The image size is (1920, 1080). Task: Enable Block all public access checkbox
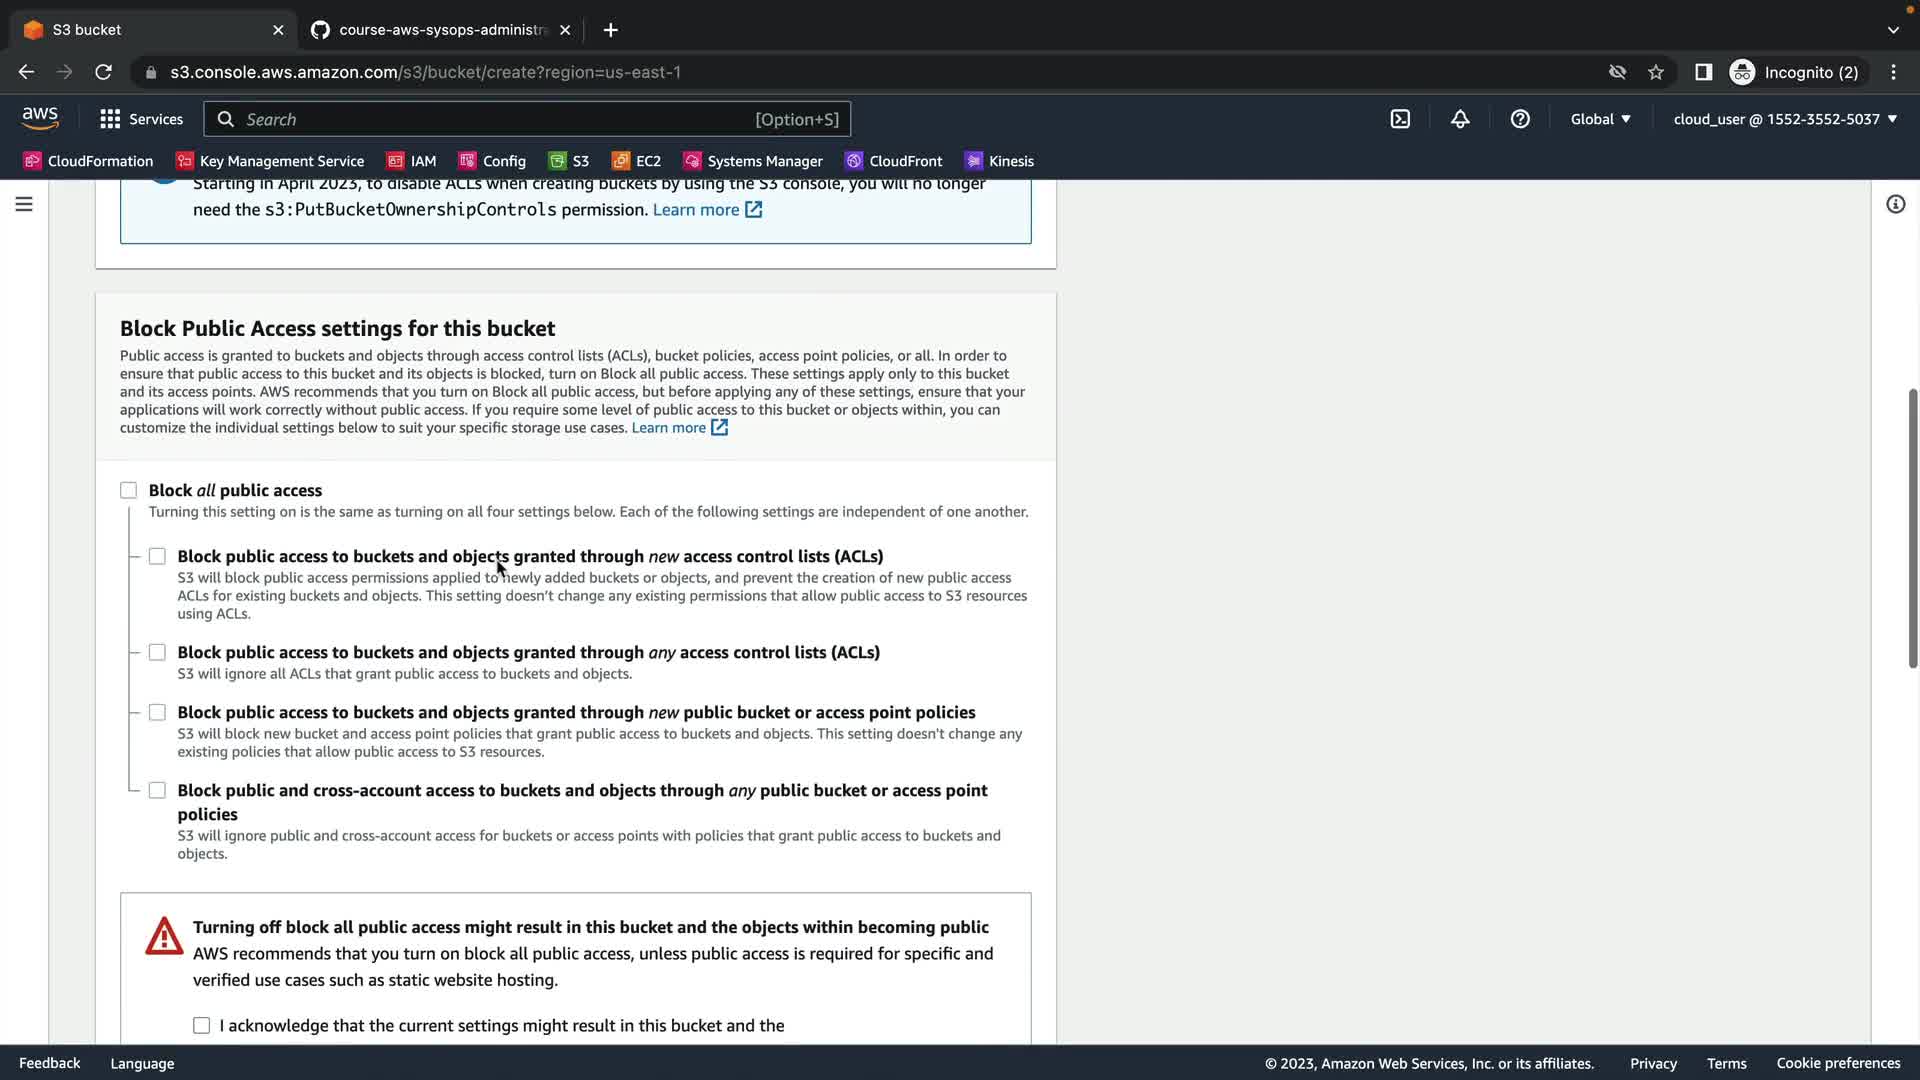tap(129, 490)
